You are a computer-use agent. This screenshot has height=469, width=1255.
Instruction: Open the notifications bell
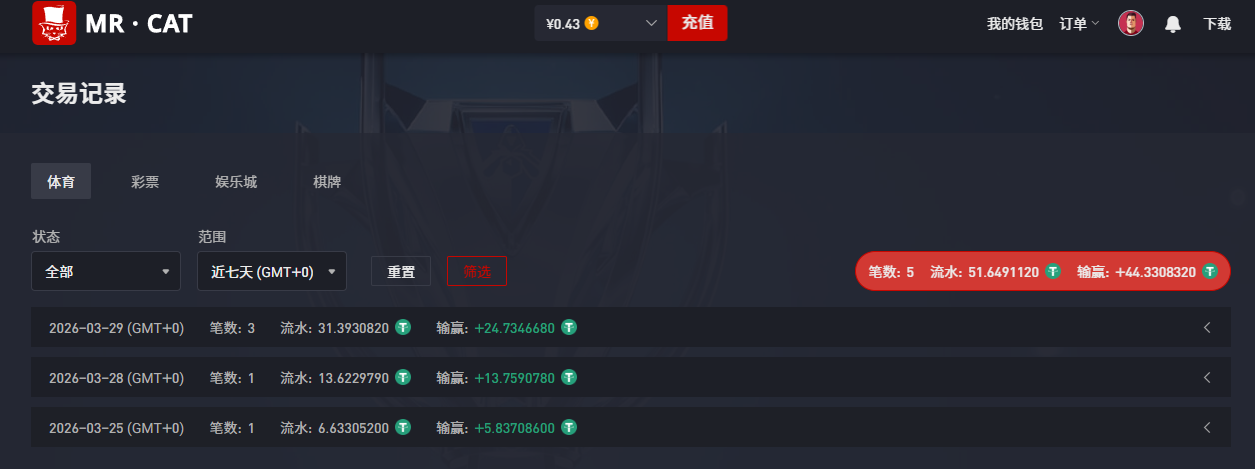click(x=1173, y=24)
